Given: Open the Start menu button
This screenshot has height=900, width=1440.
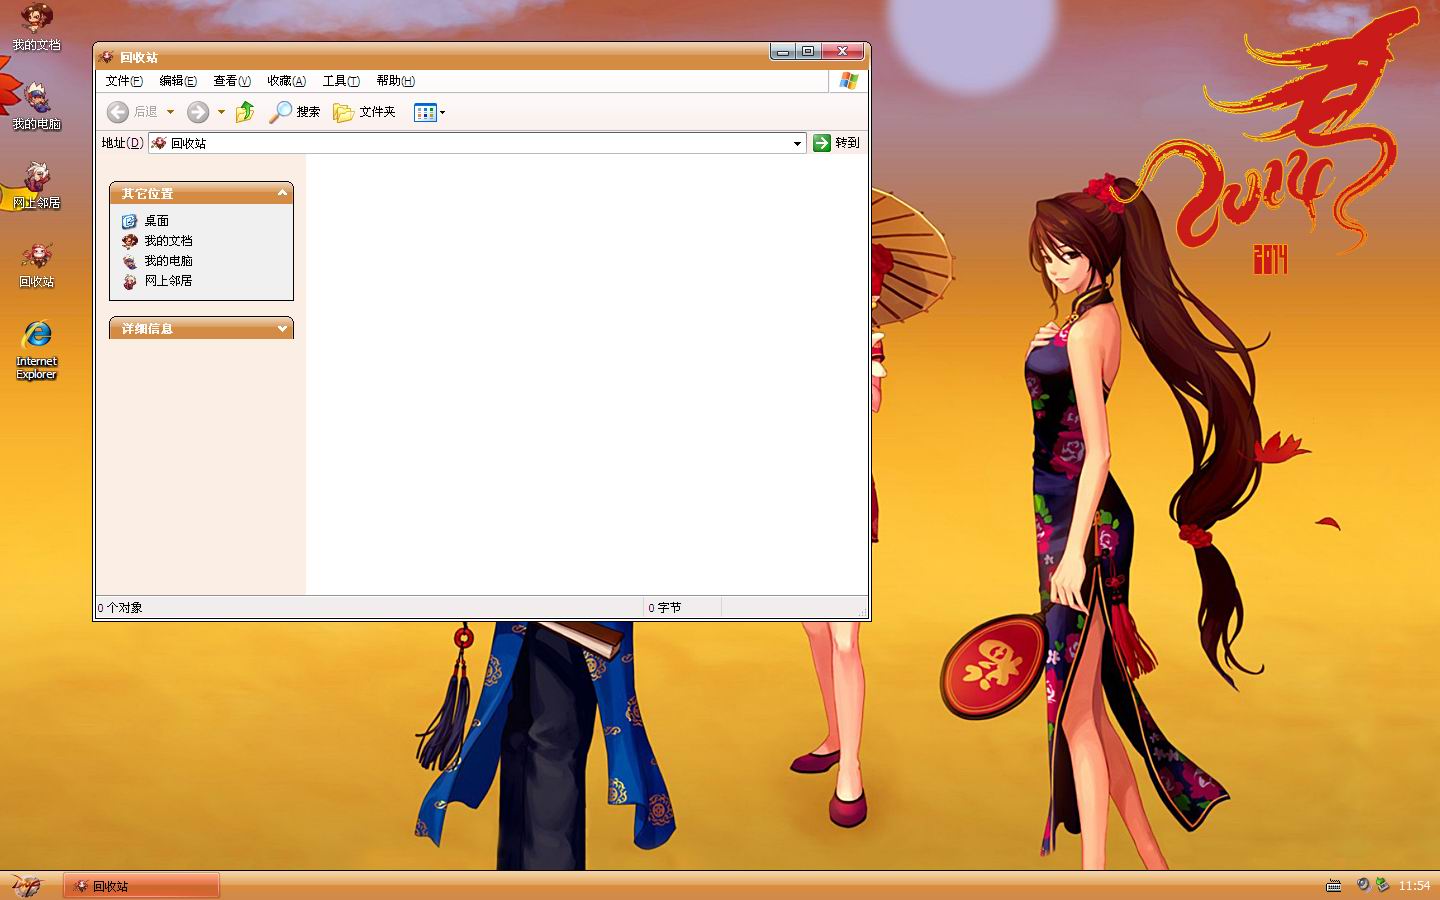Looking at the screenshot, I should (28, 885).
